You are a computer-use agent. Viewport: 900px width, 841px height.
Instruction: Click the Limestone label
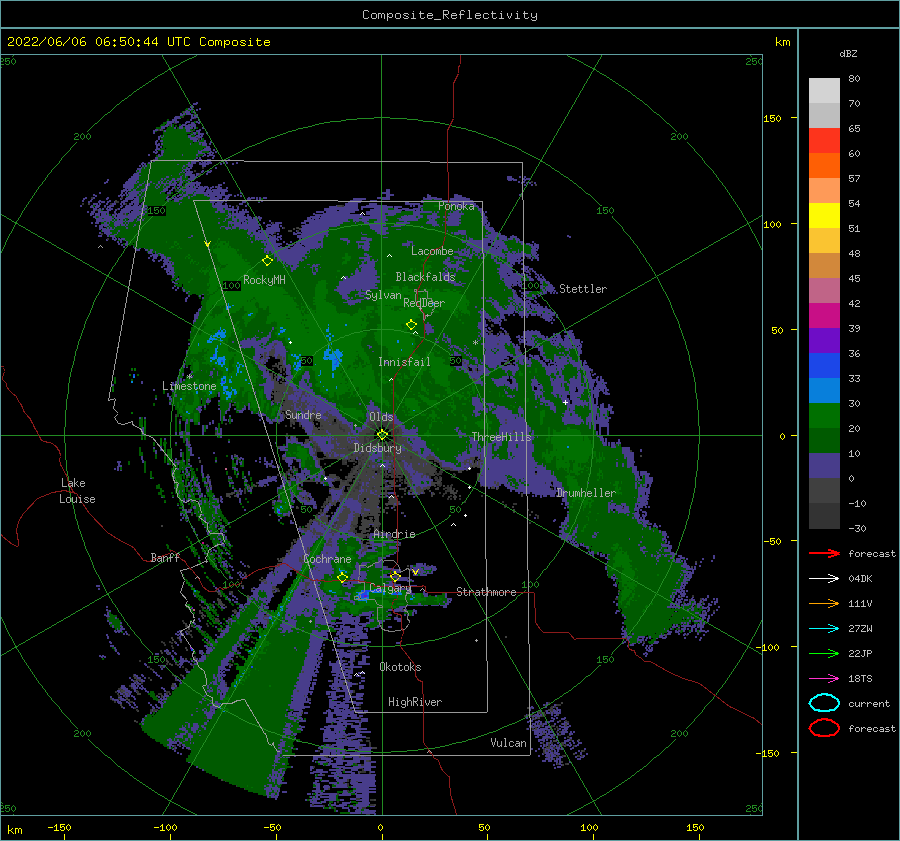click(189, 386)
